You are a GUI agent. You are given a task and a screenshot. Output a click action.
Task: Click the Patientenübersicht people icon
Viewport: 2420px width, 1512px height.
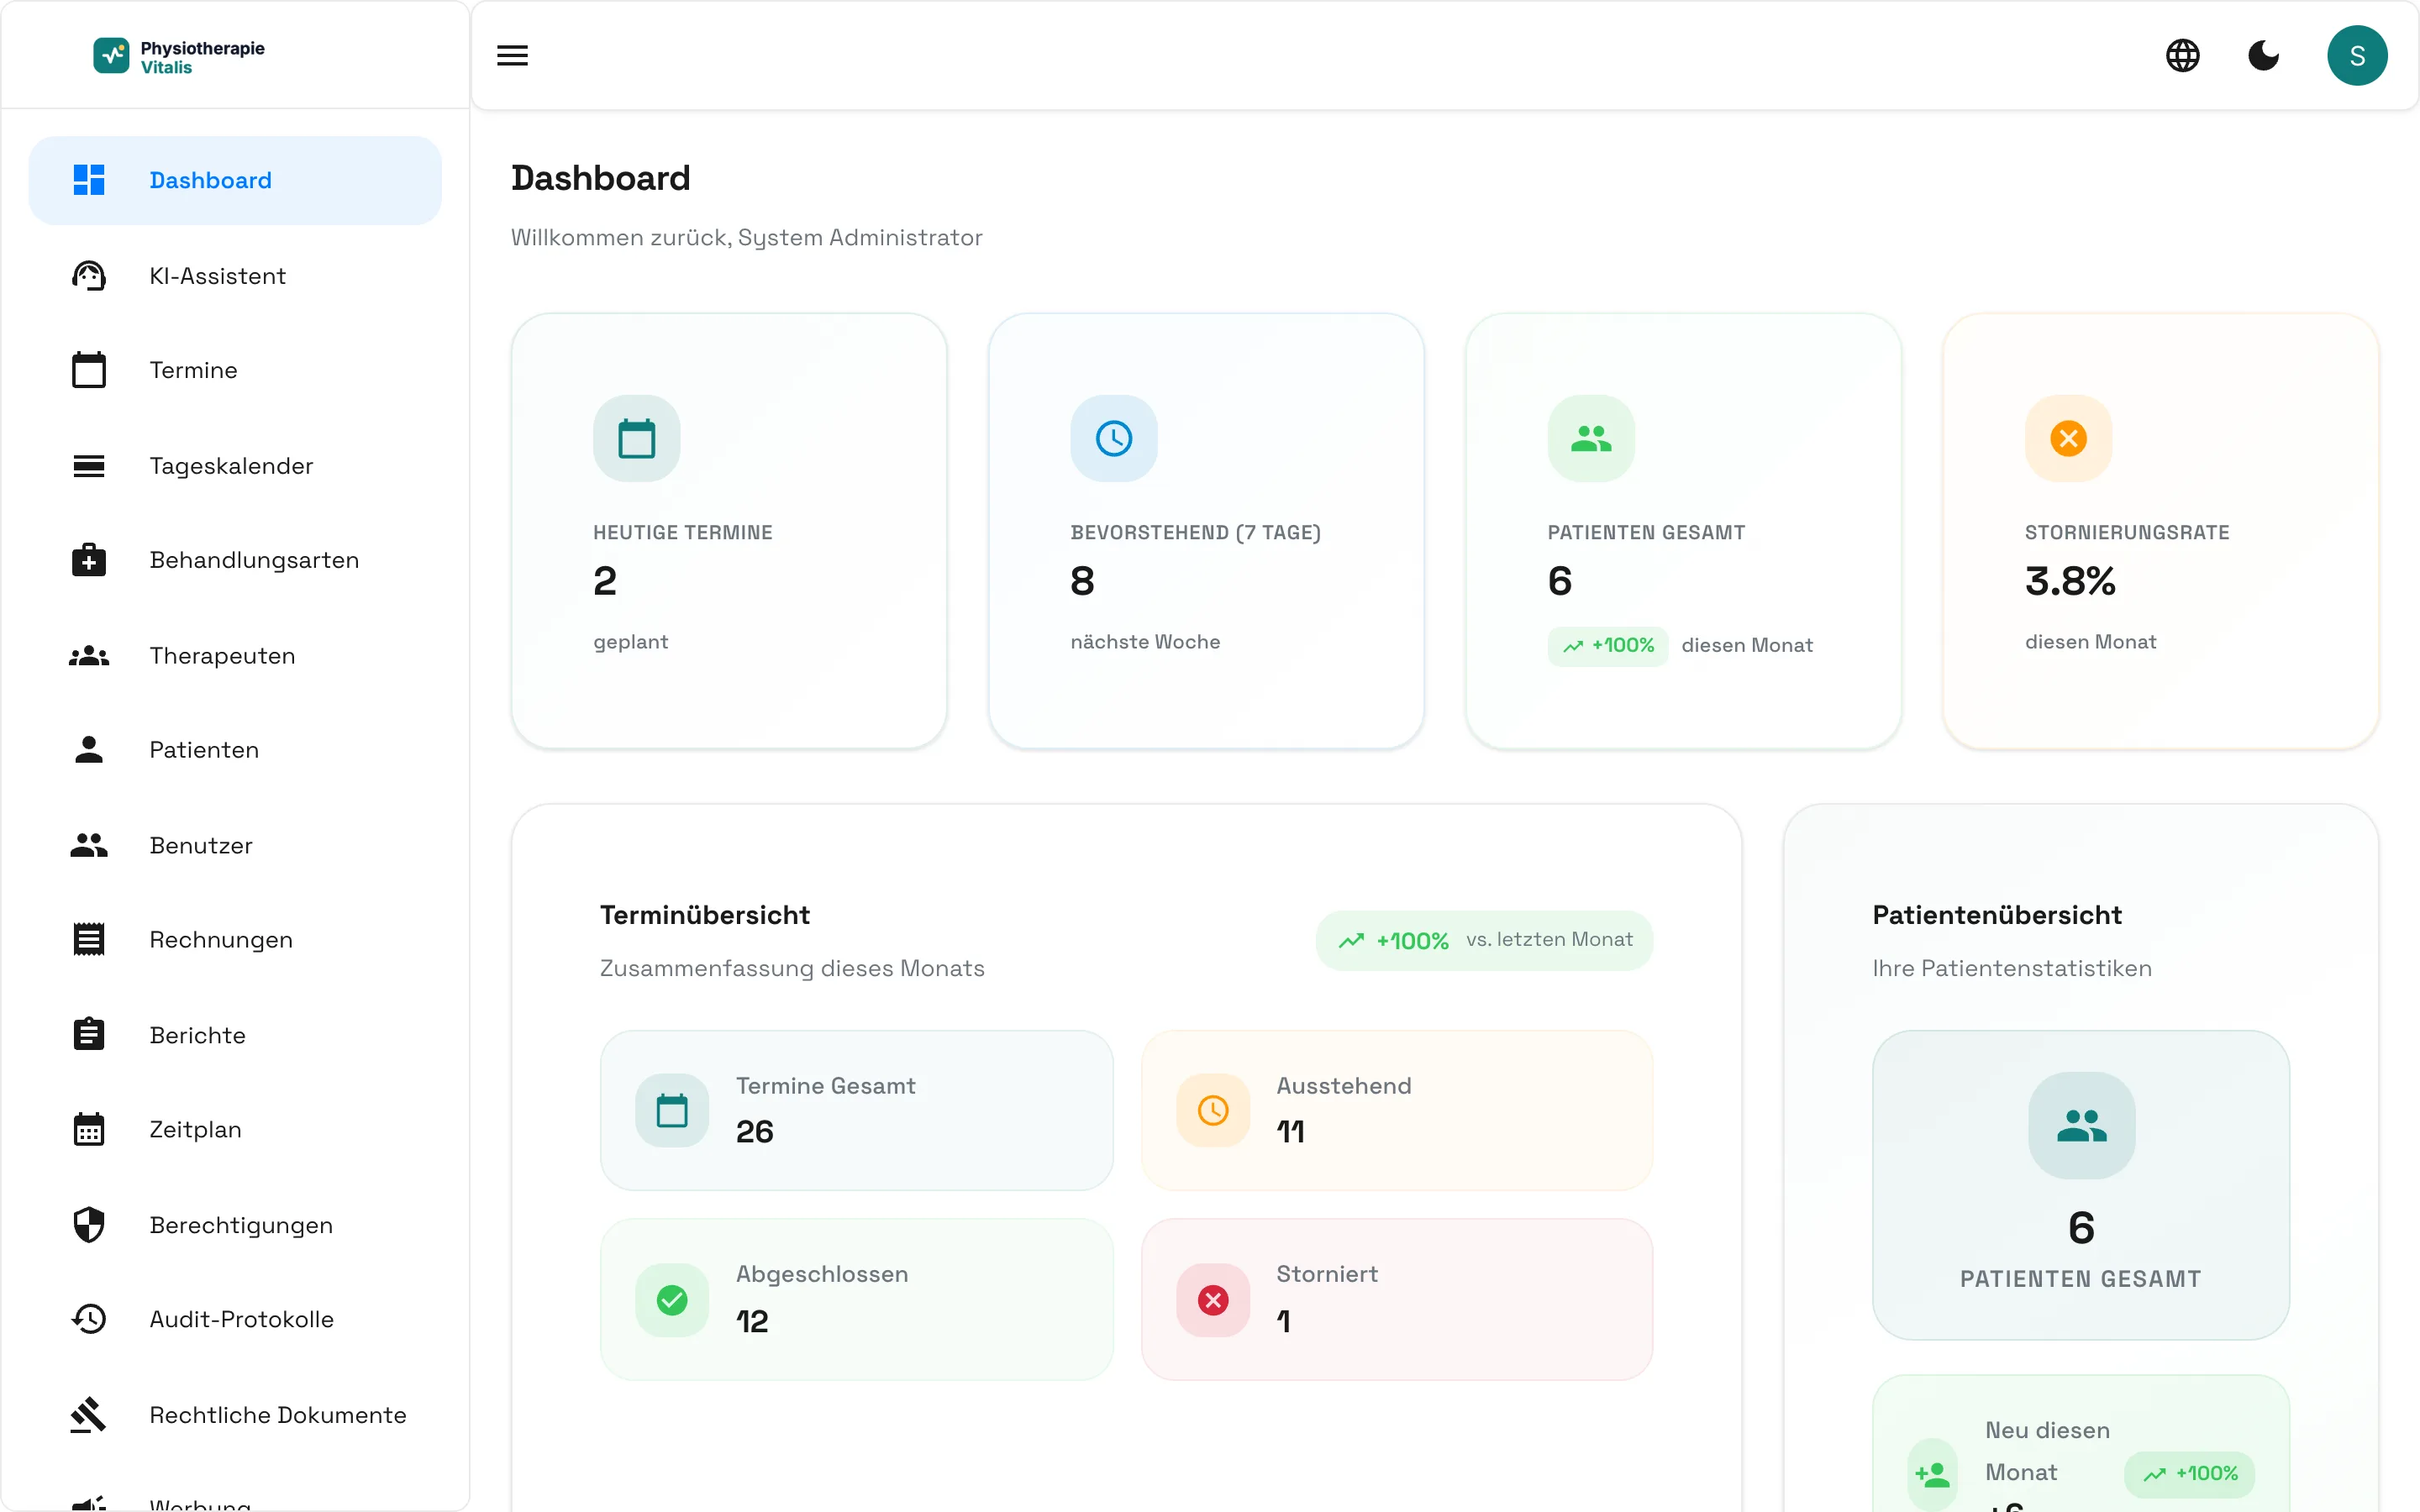pos(2081,1125)
